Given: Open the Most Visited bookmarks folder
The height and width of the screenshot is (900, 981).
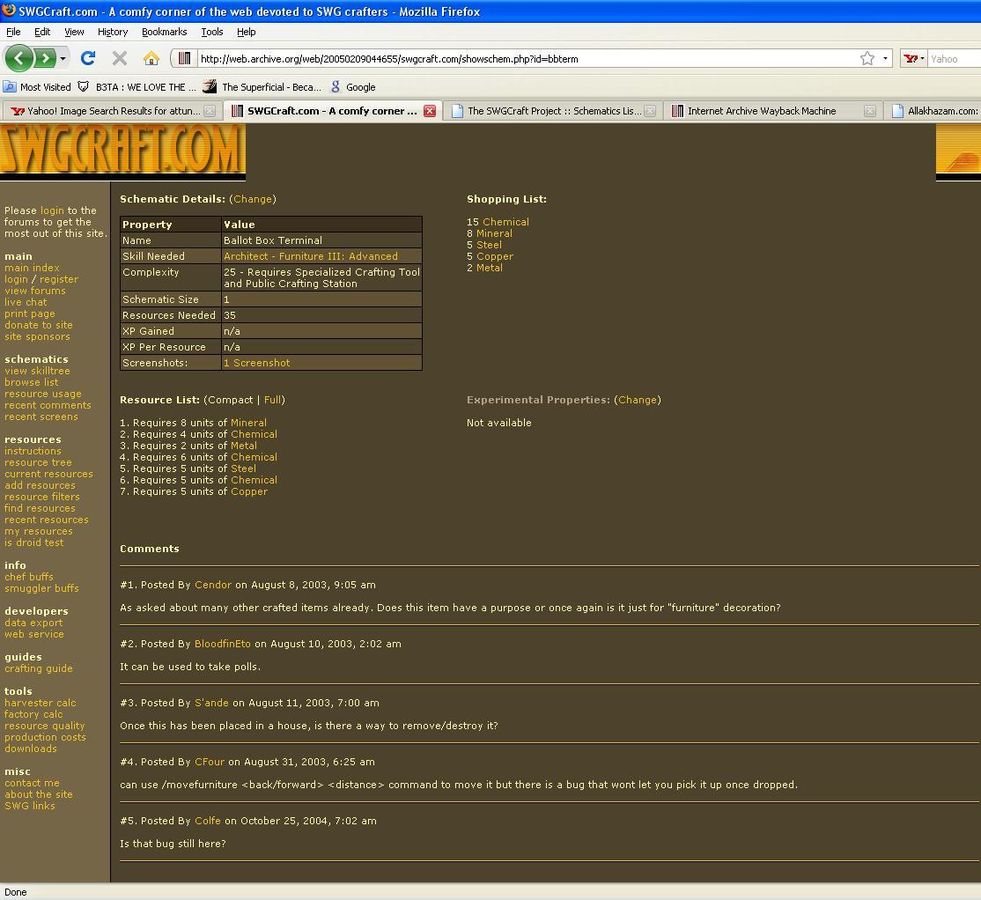Looking at the screenshot, I should click(38, 87).
